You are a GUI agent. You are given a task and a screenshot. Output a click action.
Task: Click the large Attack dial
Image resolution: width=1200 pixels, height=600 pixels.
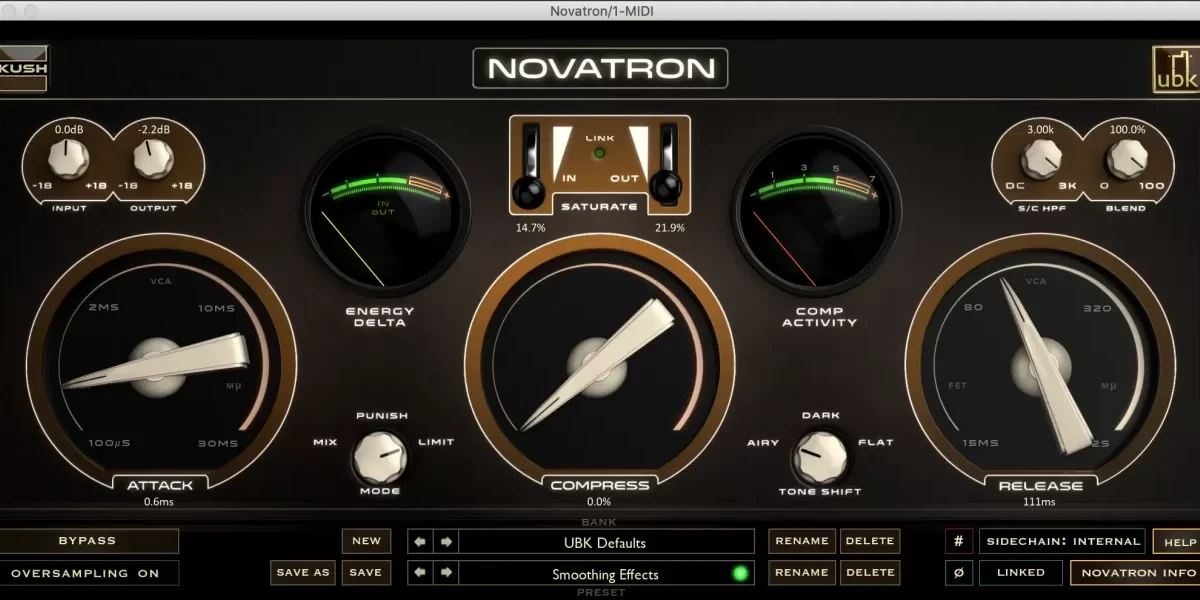(160, 367)
